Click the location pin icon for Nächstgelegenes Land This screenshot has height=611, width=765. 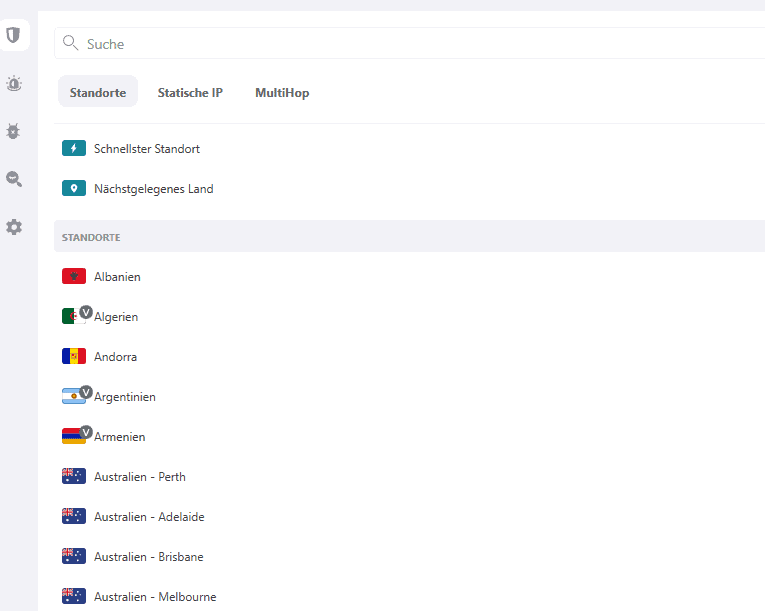[x=74, y=188]
